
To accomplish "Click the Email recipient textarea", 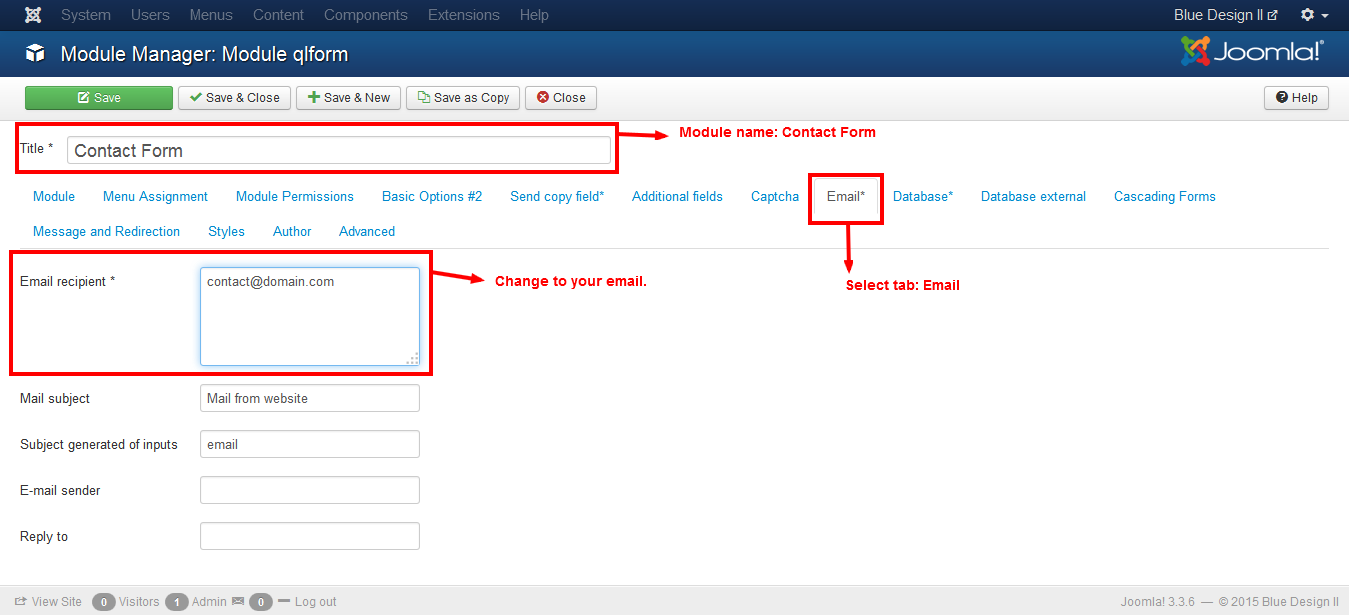I will [x=309, y=315].
